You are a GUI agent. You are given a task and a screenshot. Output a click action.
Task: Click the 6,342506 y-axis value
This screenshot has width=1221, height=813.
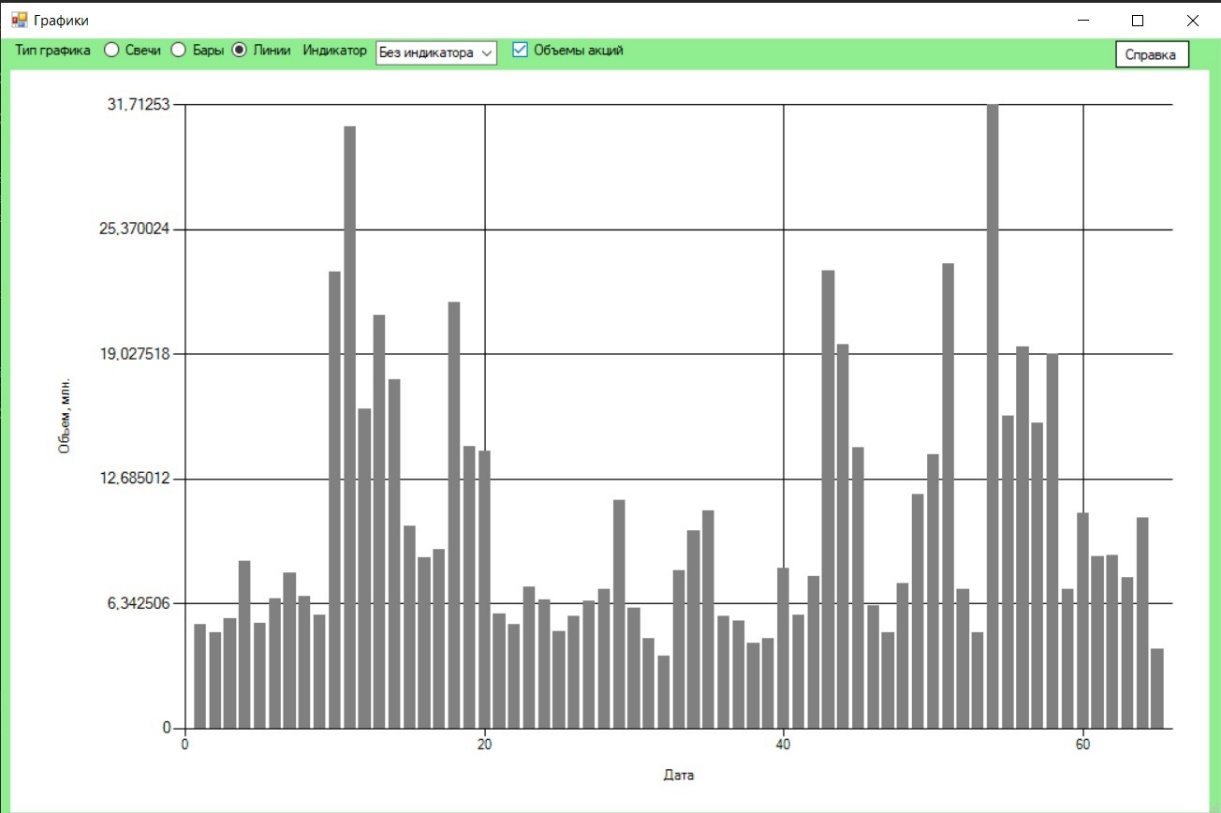[138, 603]
